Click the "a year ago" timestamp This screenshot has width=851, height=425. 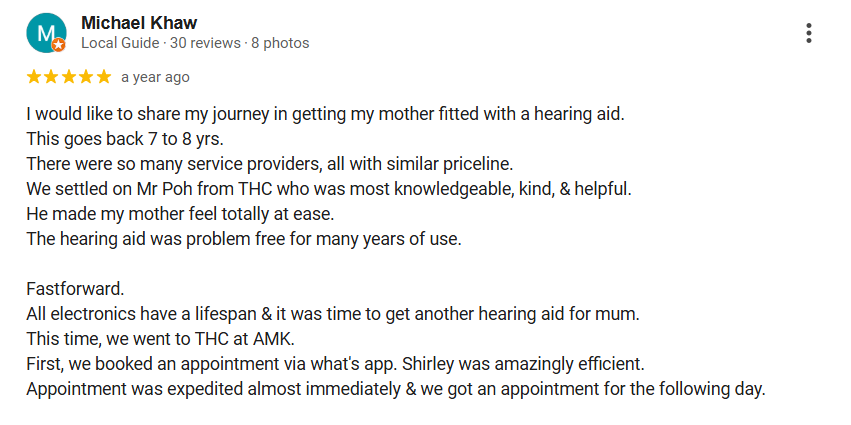(155, 78)
